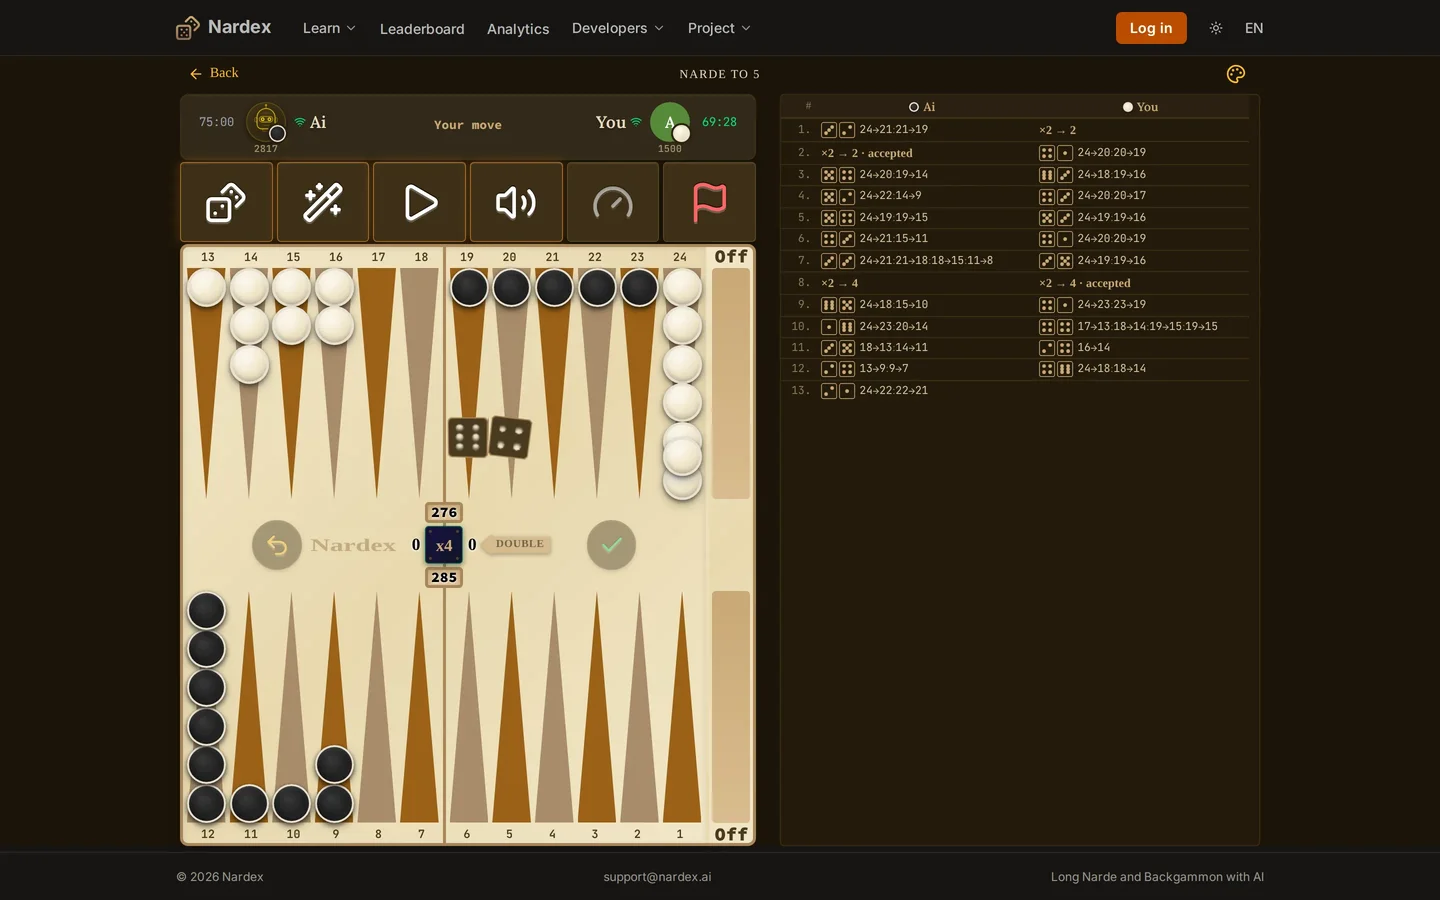Click the dice roll toolbar button

coord(226,202)
